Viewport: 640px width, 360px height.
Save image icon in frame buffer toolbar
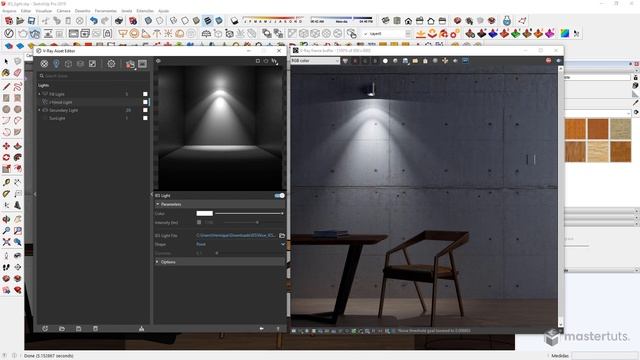point(405,61)
